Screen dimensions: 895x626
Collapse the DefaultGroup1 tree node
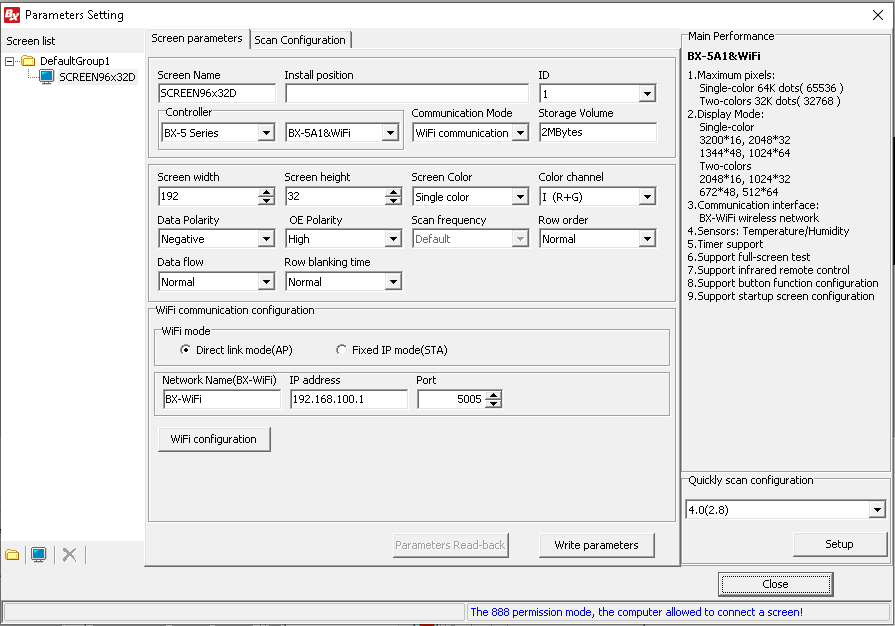[x=9, y=61]
